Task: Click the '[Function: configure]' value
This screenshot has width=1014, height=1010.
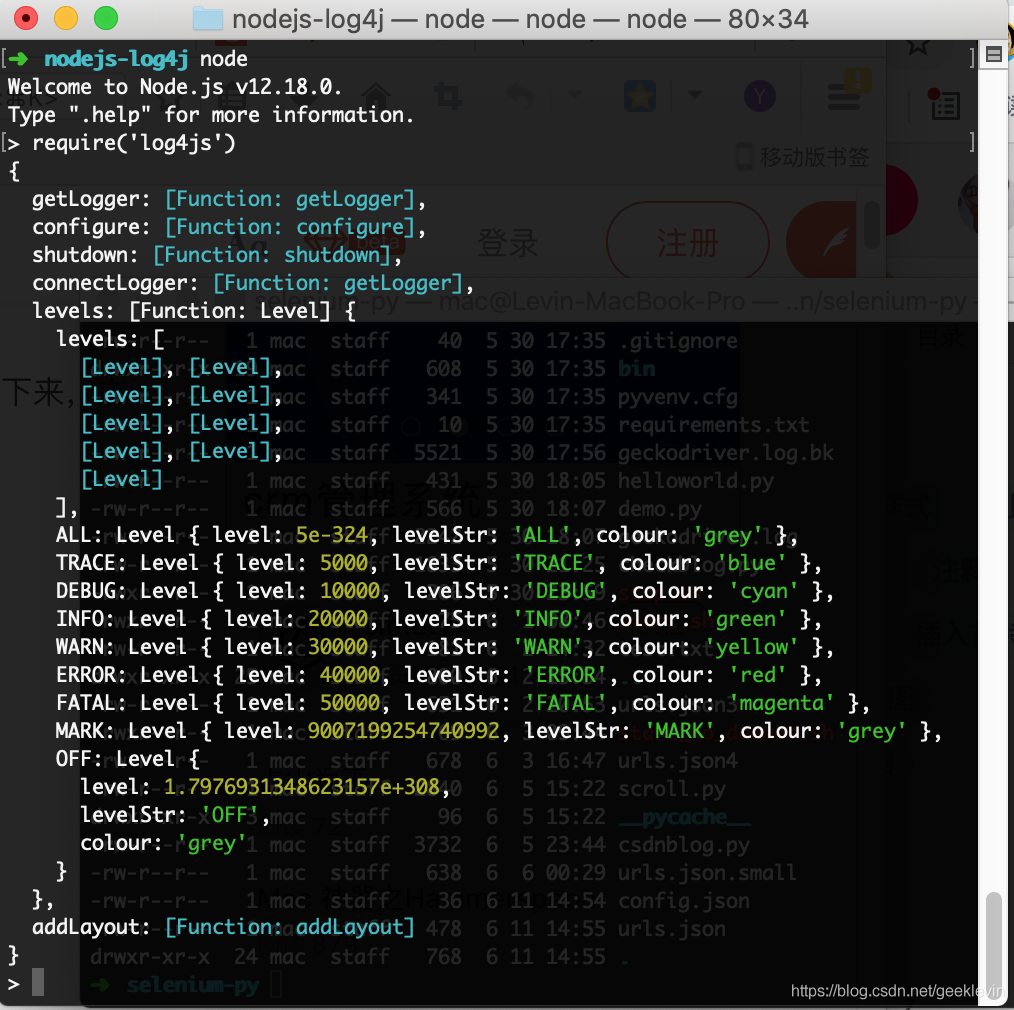Action: 290,227
